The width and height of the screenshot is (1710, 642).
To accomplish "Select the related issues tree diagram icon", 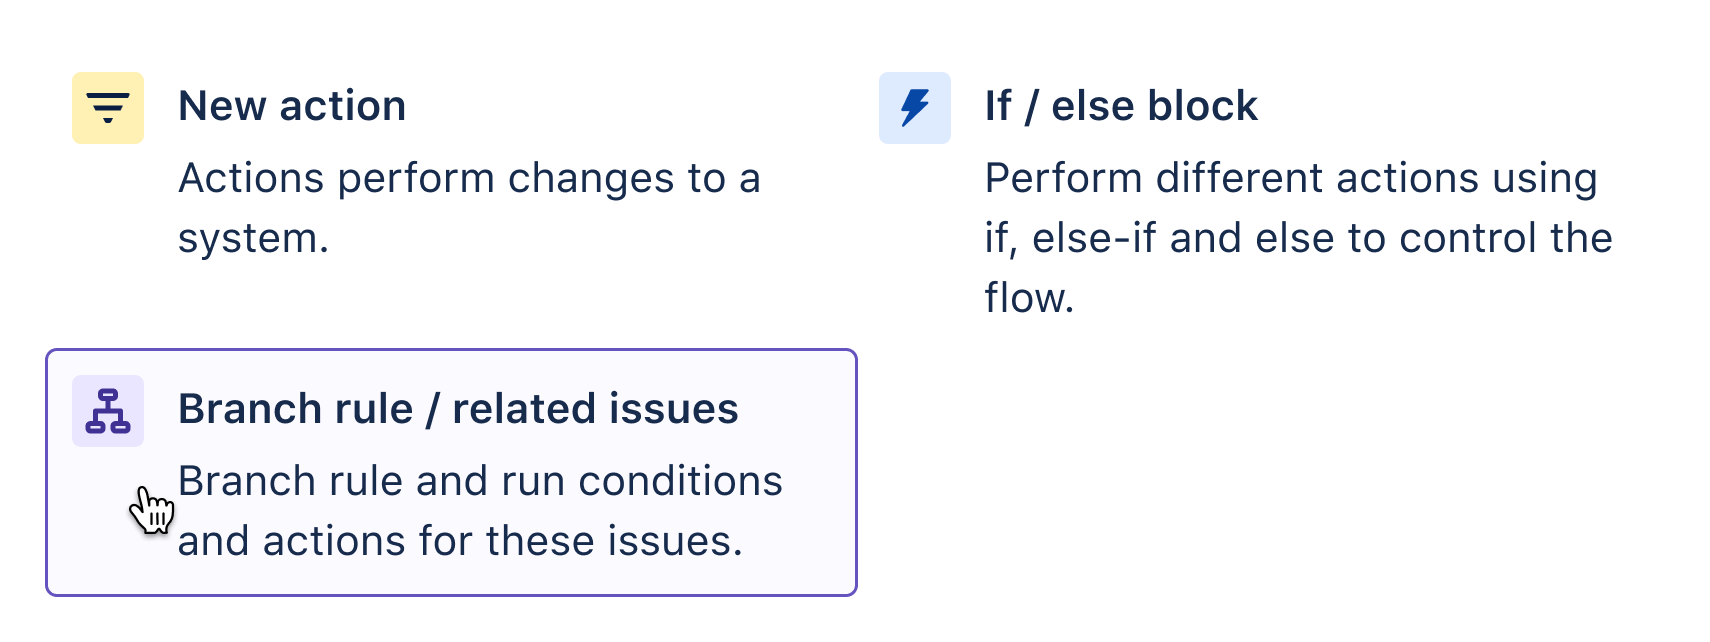I will (107, 410).
